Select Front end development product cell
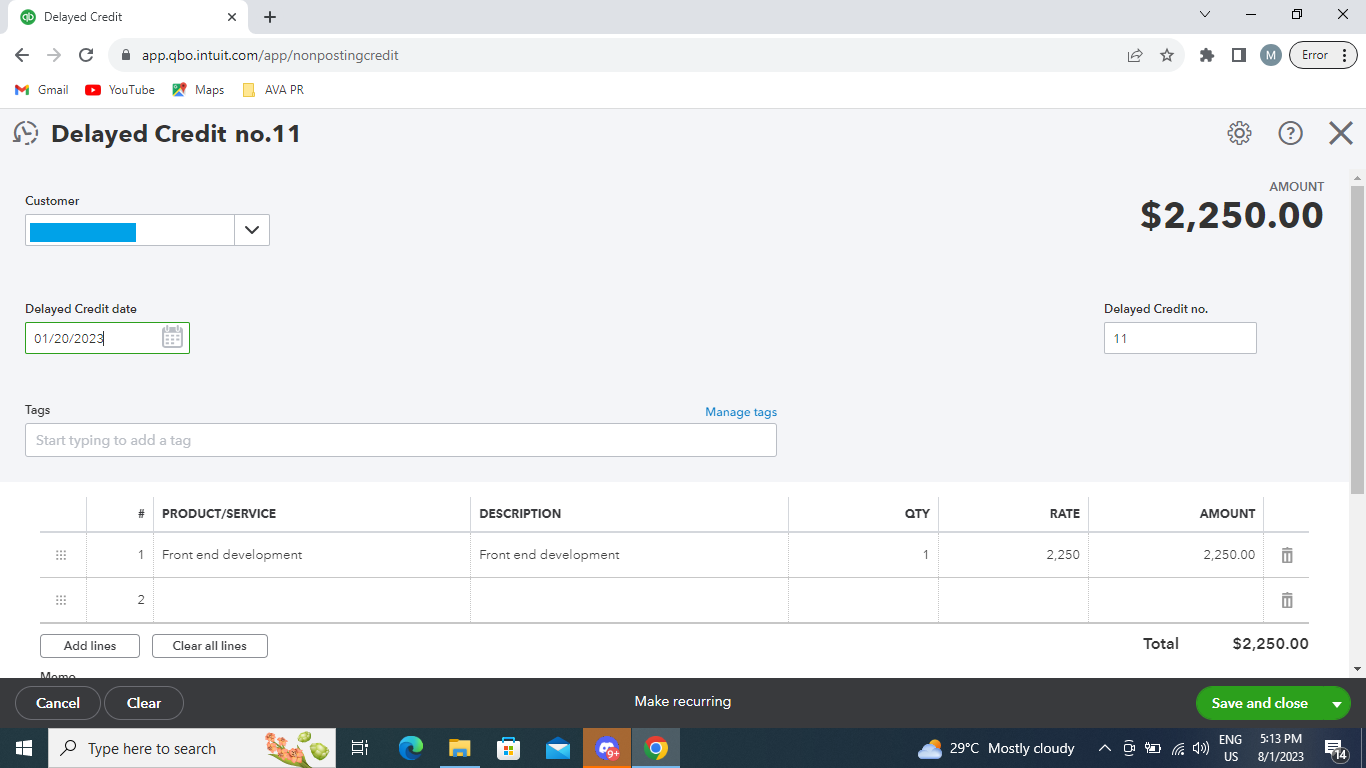1366x768 pixels. pos(312,555)
